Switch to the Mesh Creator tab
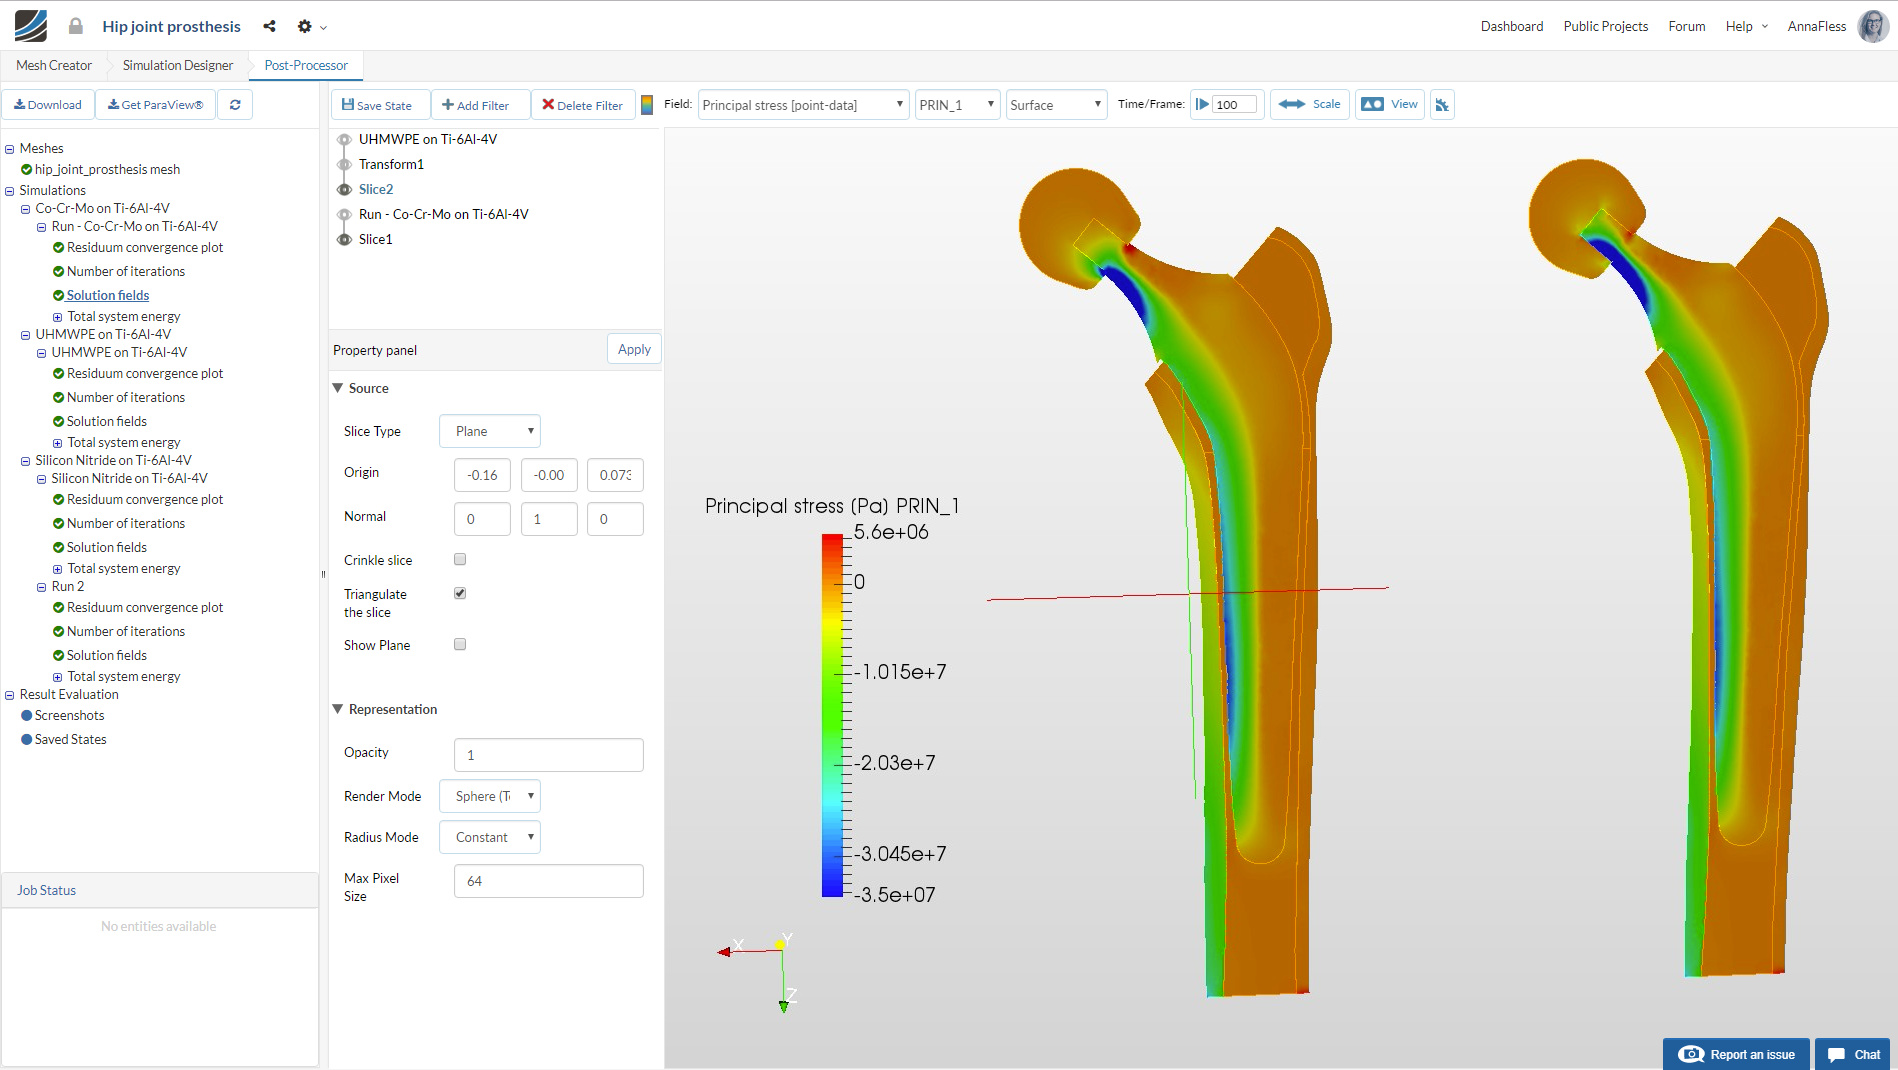 point(54,66)
